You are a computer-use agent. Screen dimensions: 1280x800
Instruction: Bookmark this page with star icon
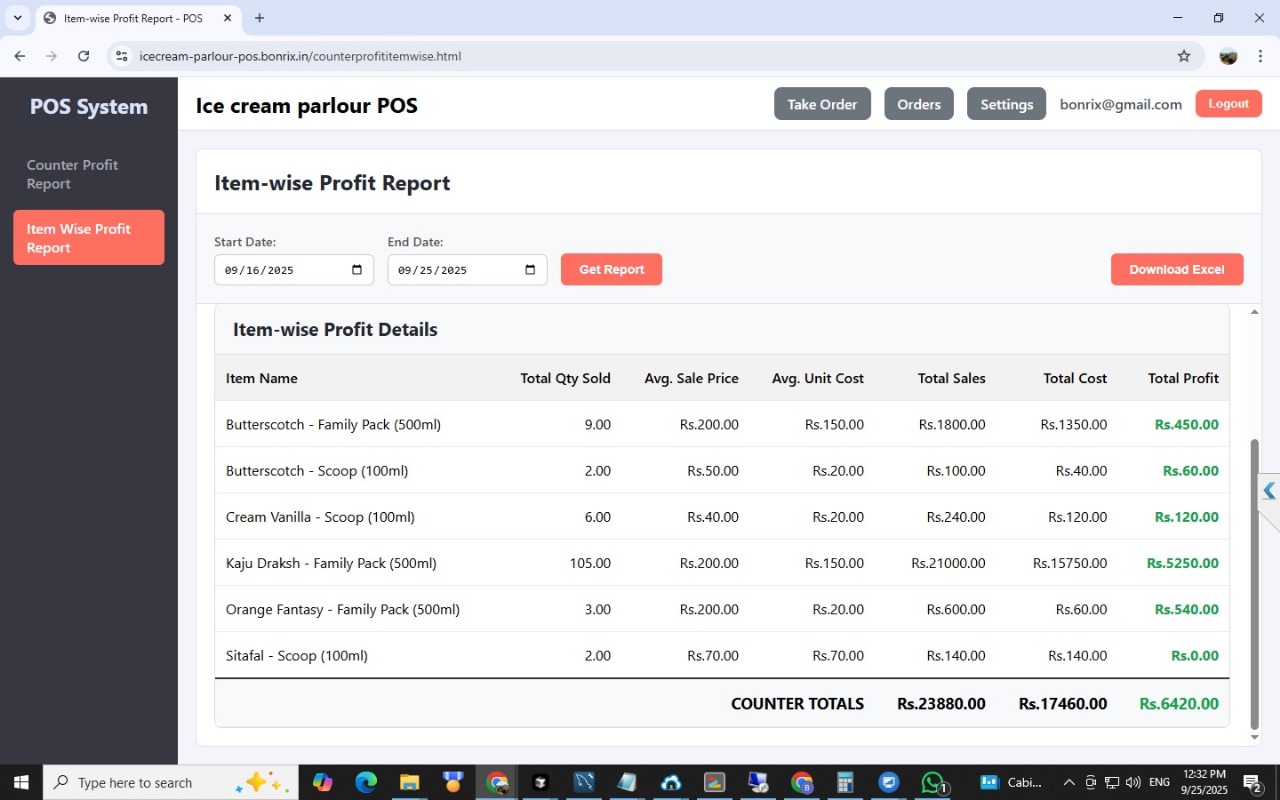[x=1184, y=56]
